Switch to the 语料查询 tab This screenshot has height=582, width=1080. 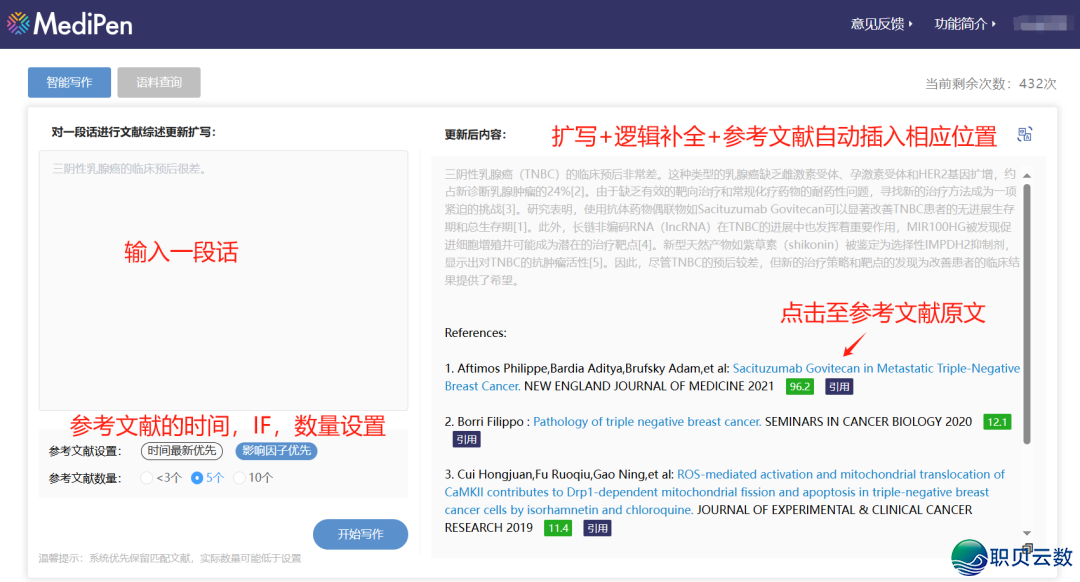pyautogui.click(x=159, y=82)
